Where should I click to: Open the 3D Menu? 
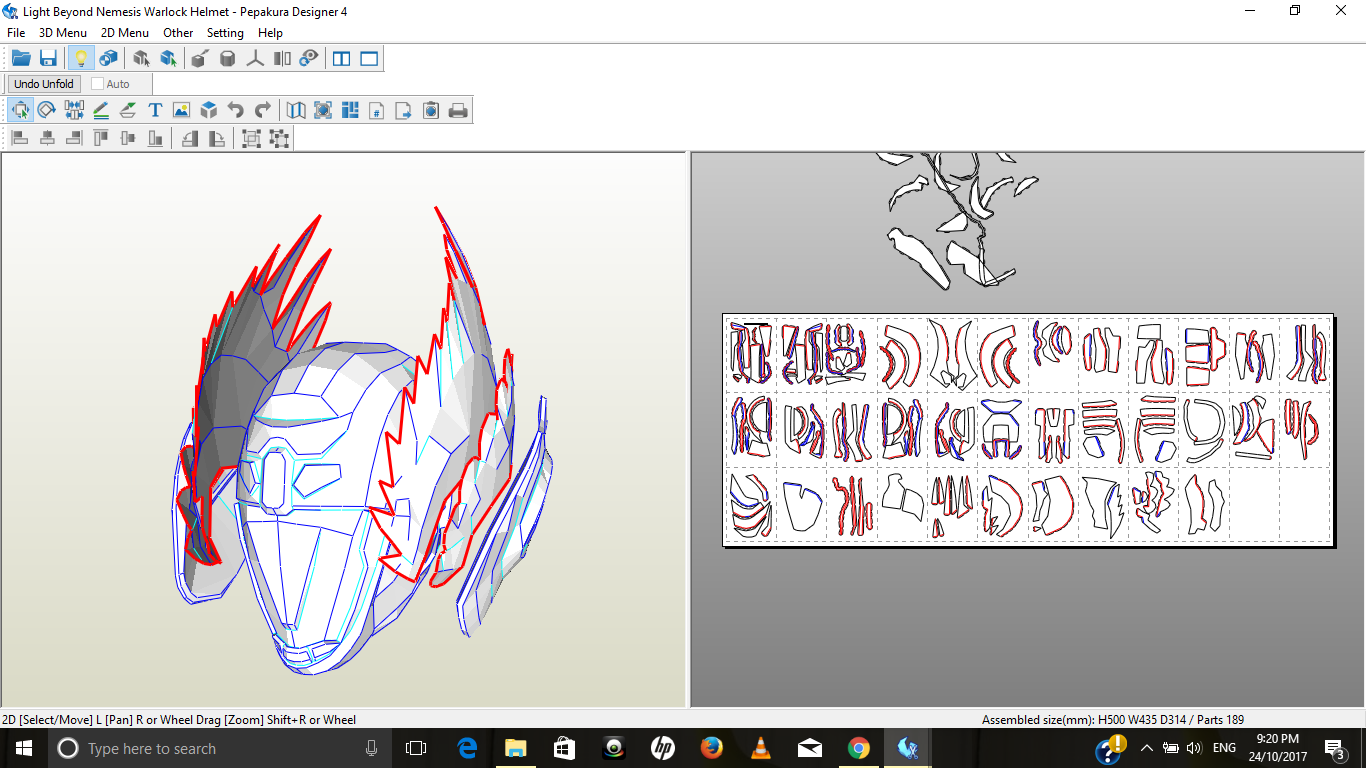63,33
